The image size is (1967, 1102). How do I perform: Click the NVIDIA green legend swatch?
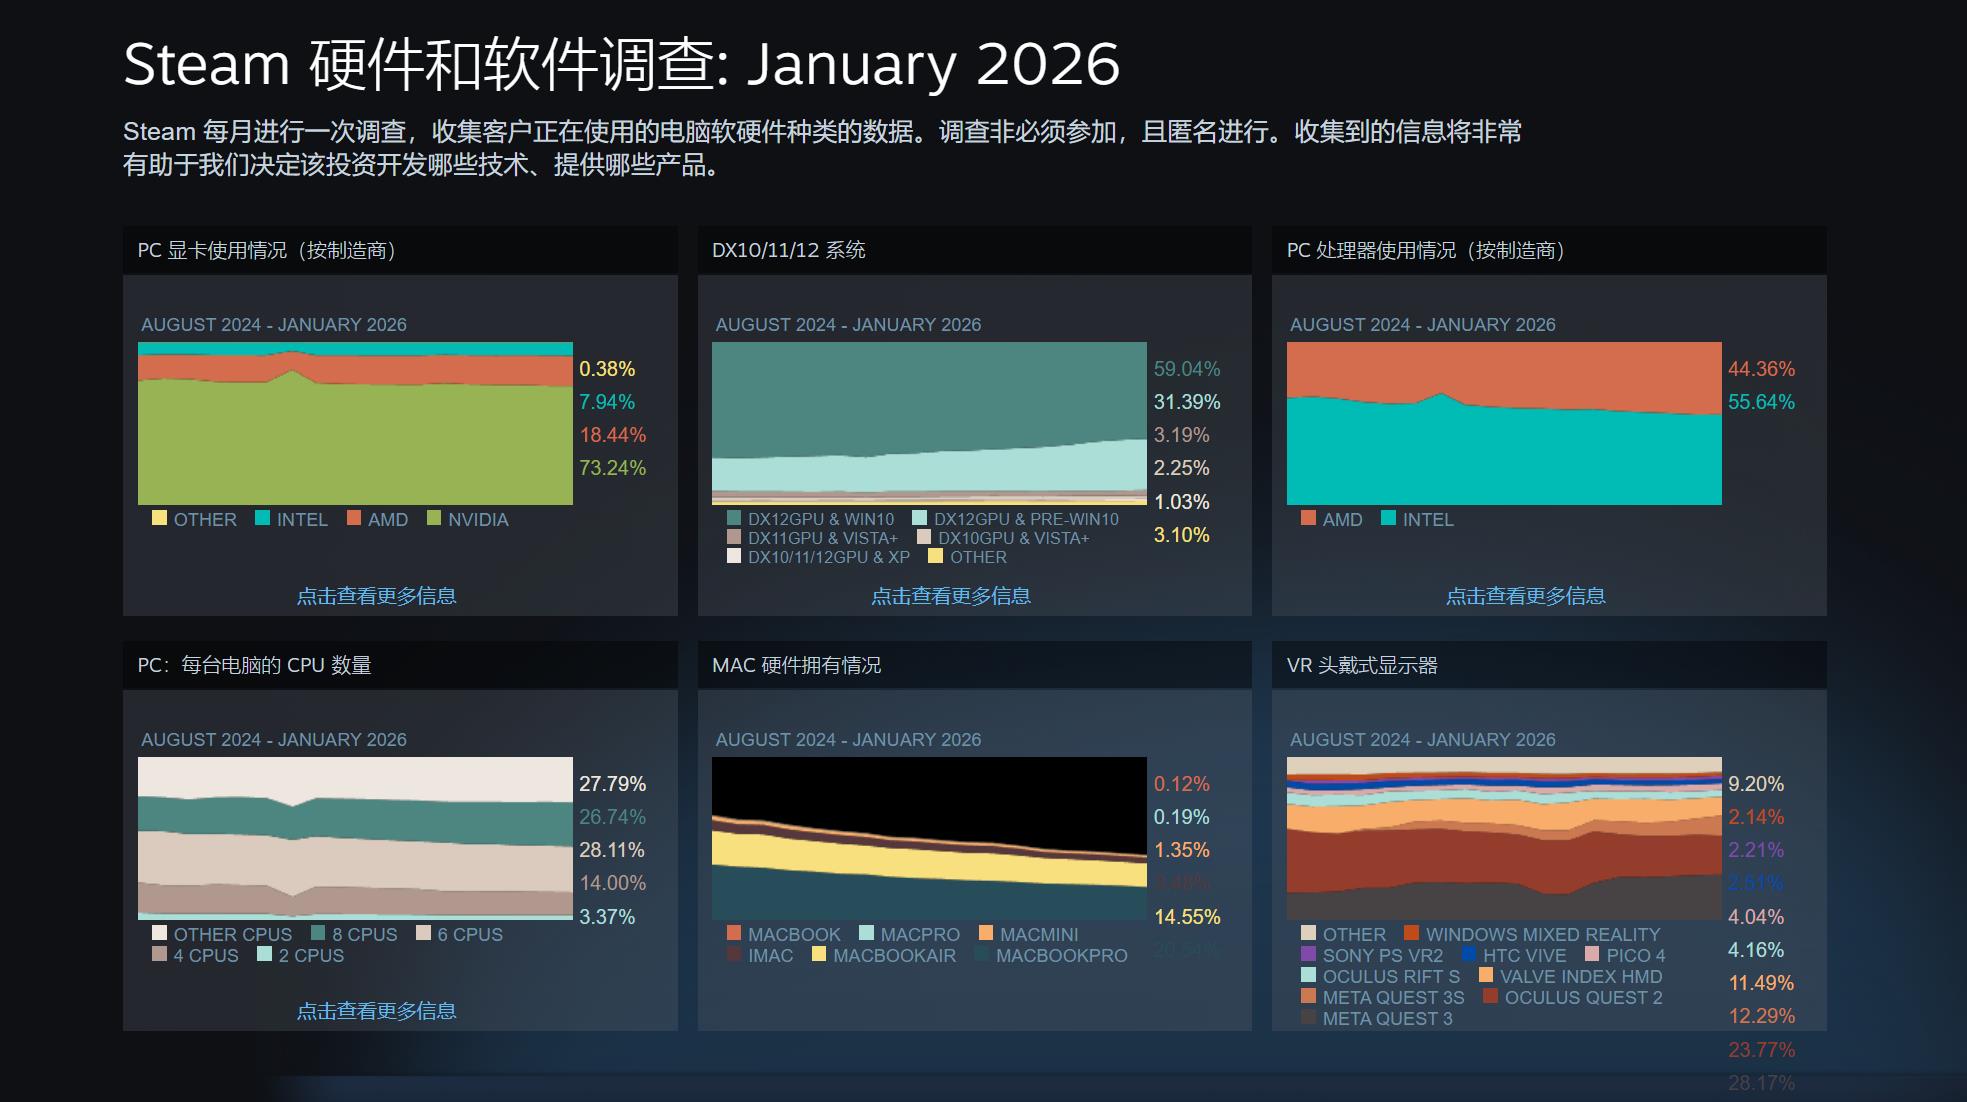click(434, 518)
